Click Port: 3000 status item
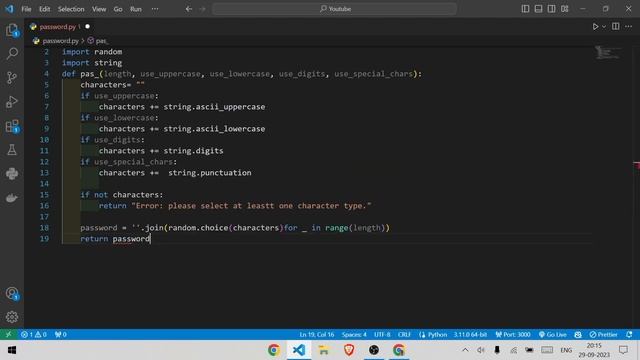 click(513, 334)
